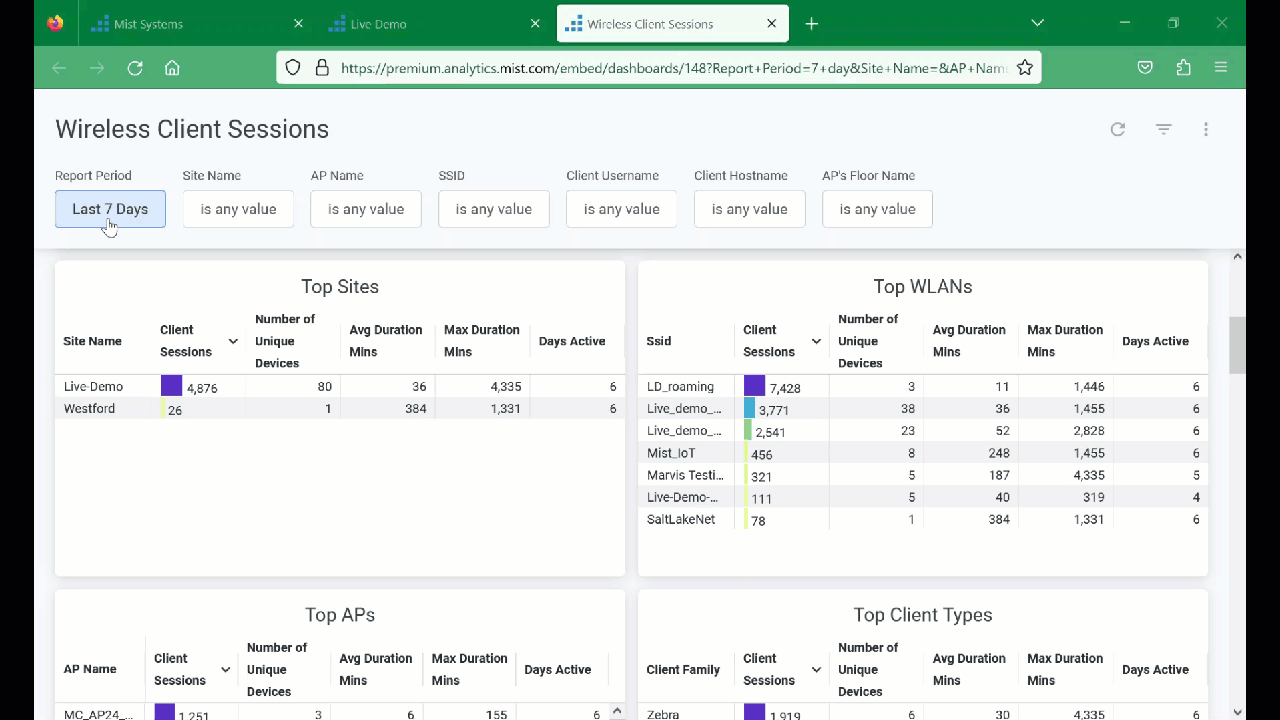Screen dimensions: 1280x720
Task: Click the purple LD_roaming sessions bar
Action: [754, 386]
